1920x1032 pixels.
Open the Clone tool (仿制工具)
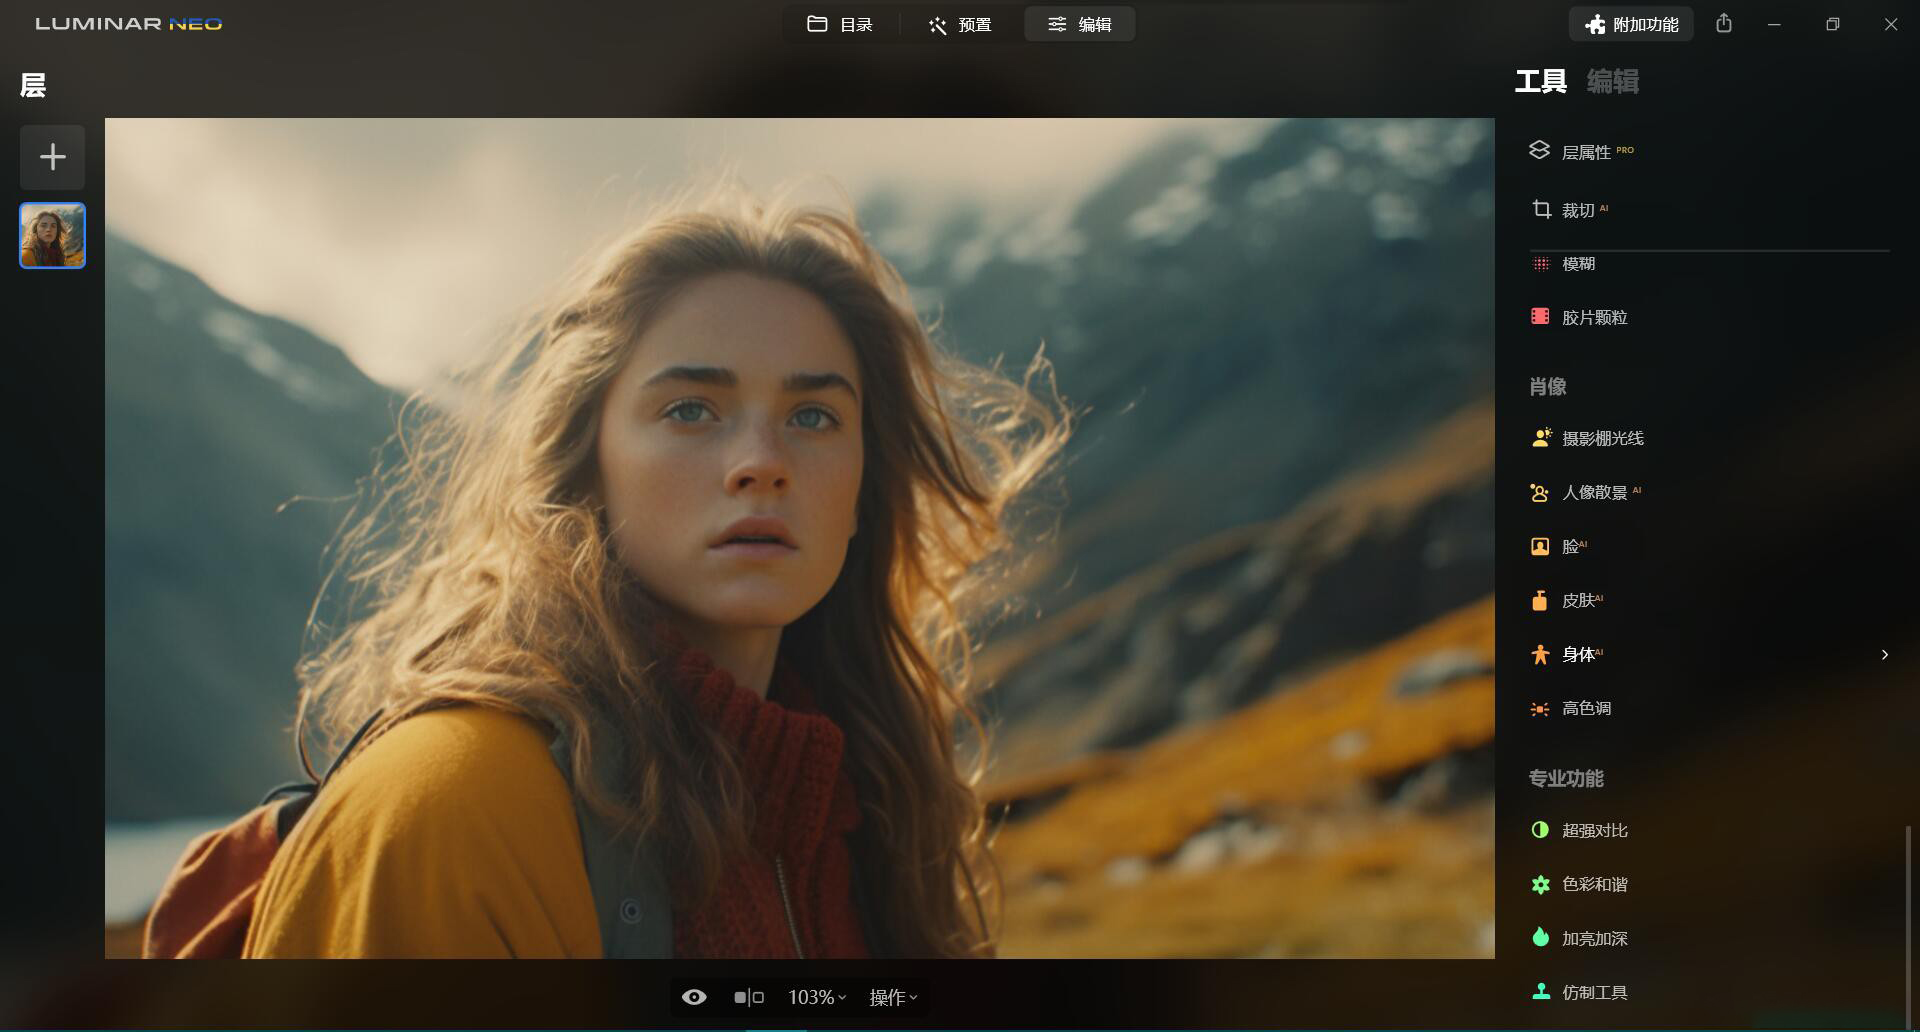(x=1593, y=992)
